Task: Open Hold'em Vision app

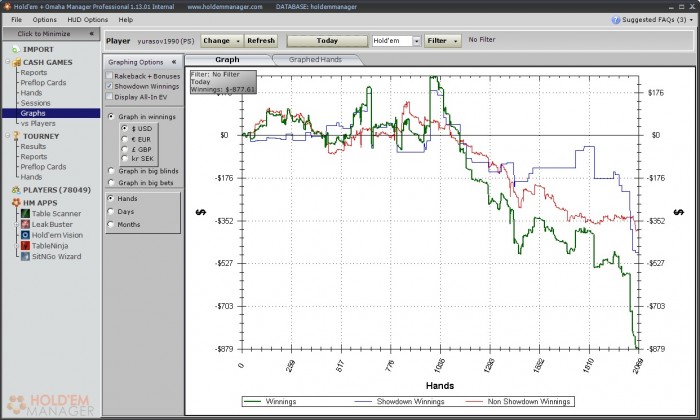Action: coord(56,235)
